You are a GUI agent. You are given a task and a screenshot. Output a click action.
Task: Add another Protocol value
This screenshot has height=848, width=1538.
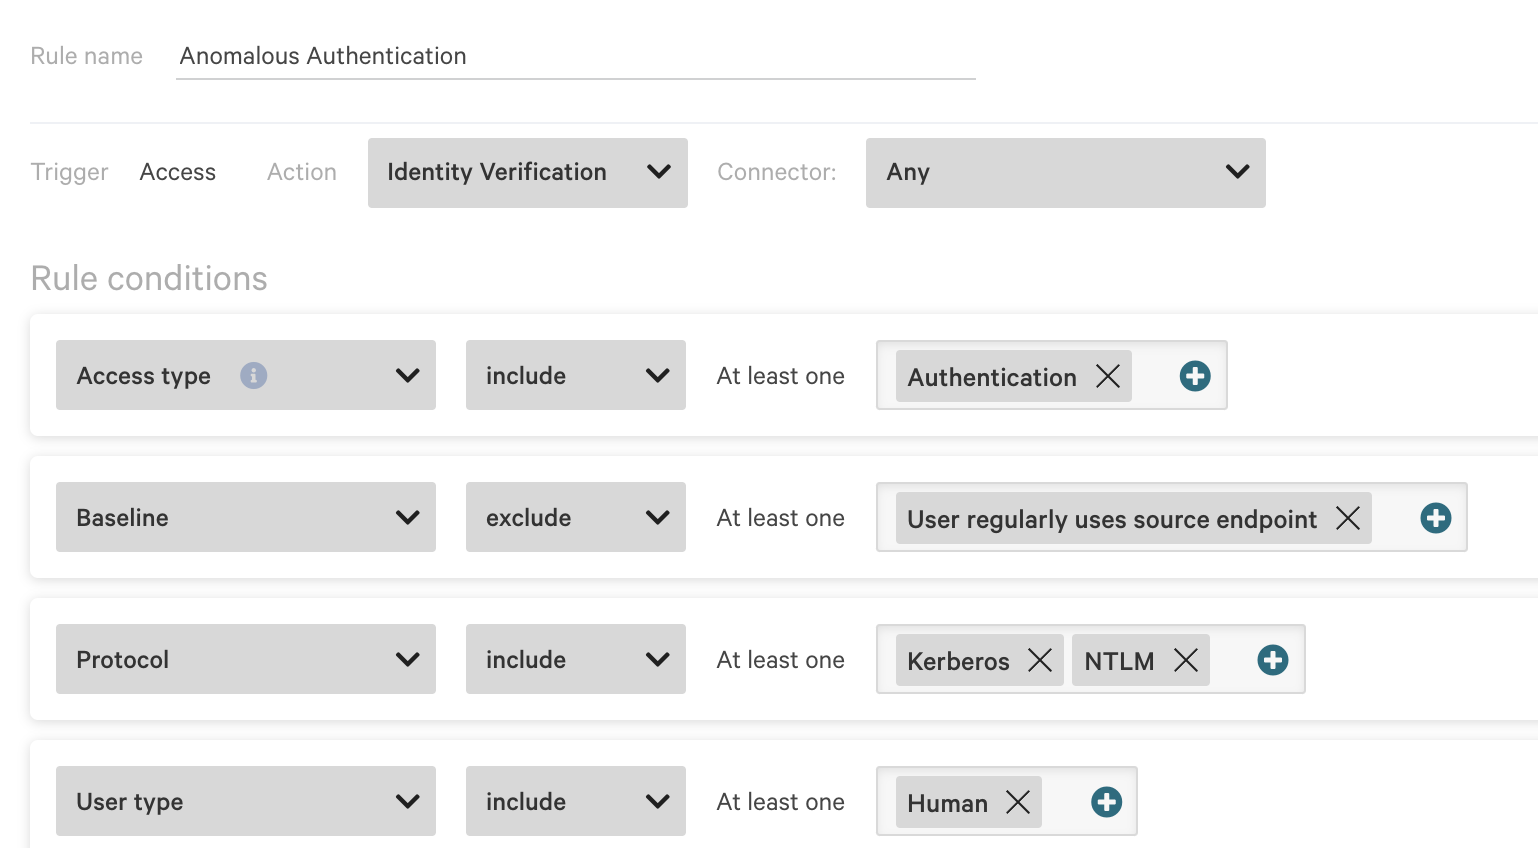(x=1272, y=660)
